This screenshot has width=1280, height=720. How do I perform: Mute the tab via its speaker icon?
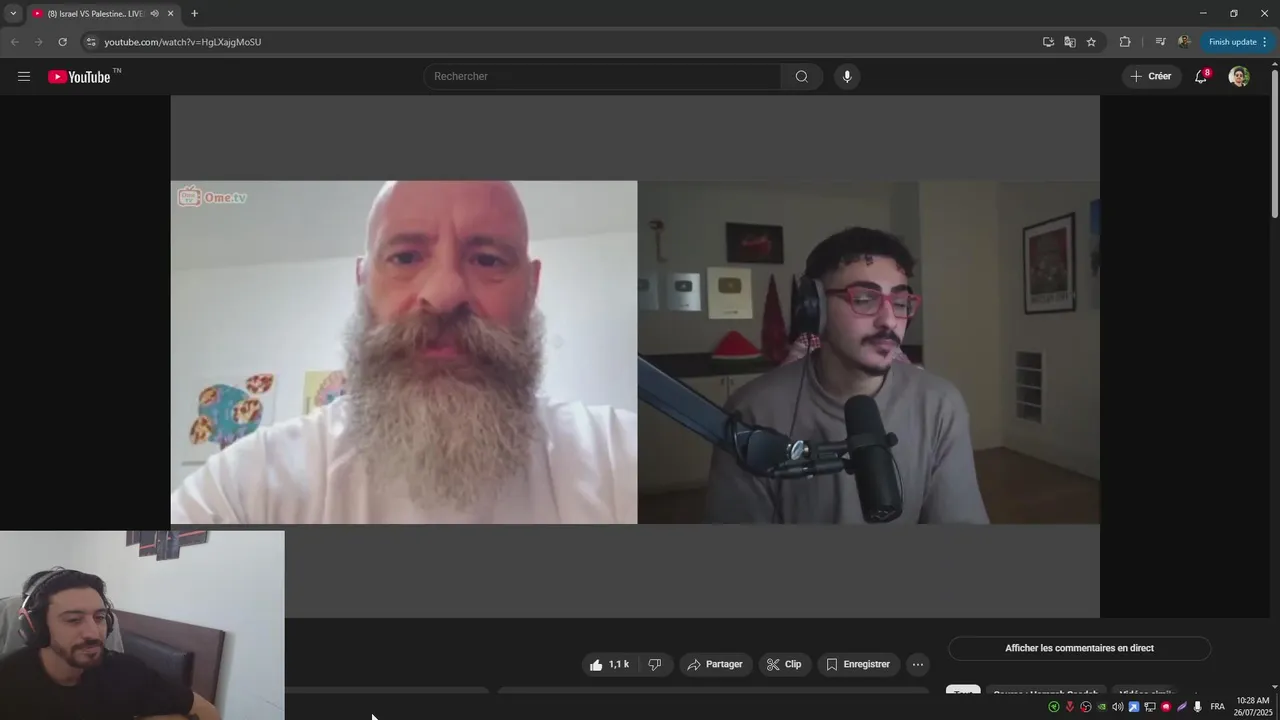pyautogui.click(x=155, y=14)
